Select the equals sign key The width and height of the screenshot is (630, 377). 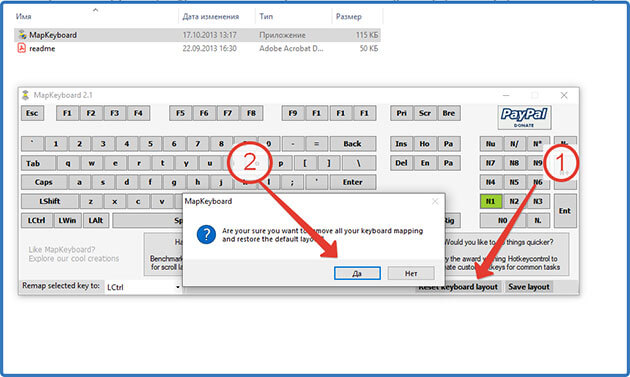click(x=317, y=144)
